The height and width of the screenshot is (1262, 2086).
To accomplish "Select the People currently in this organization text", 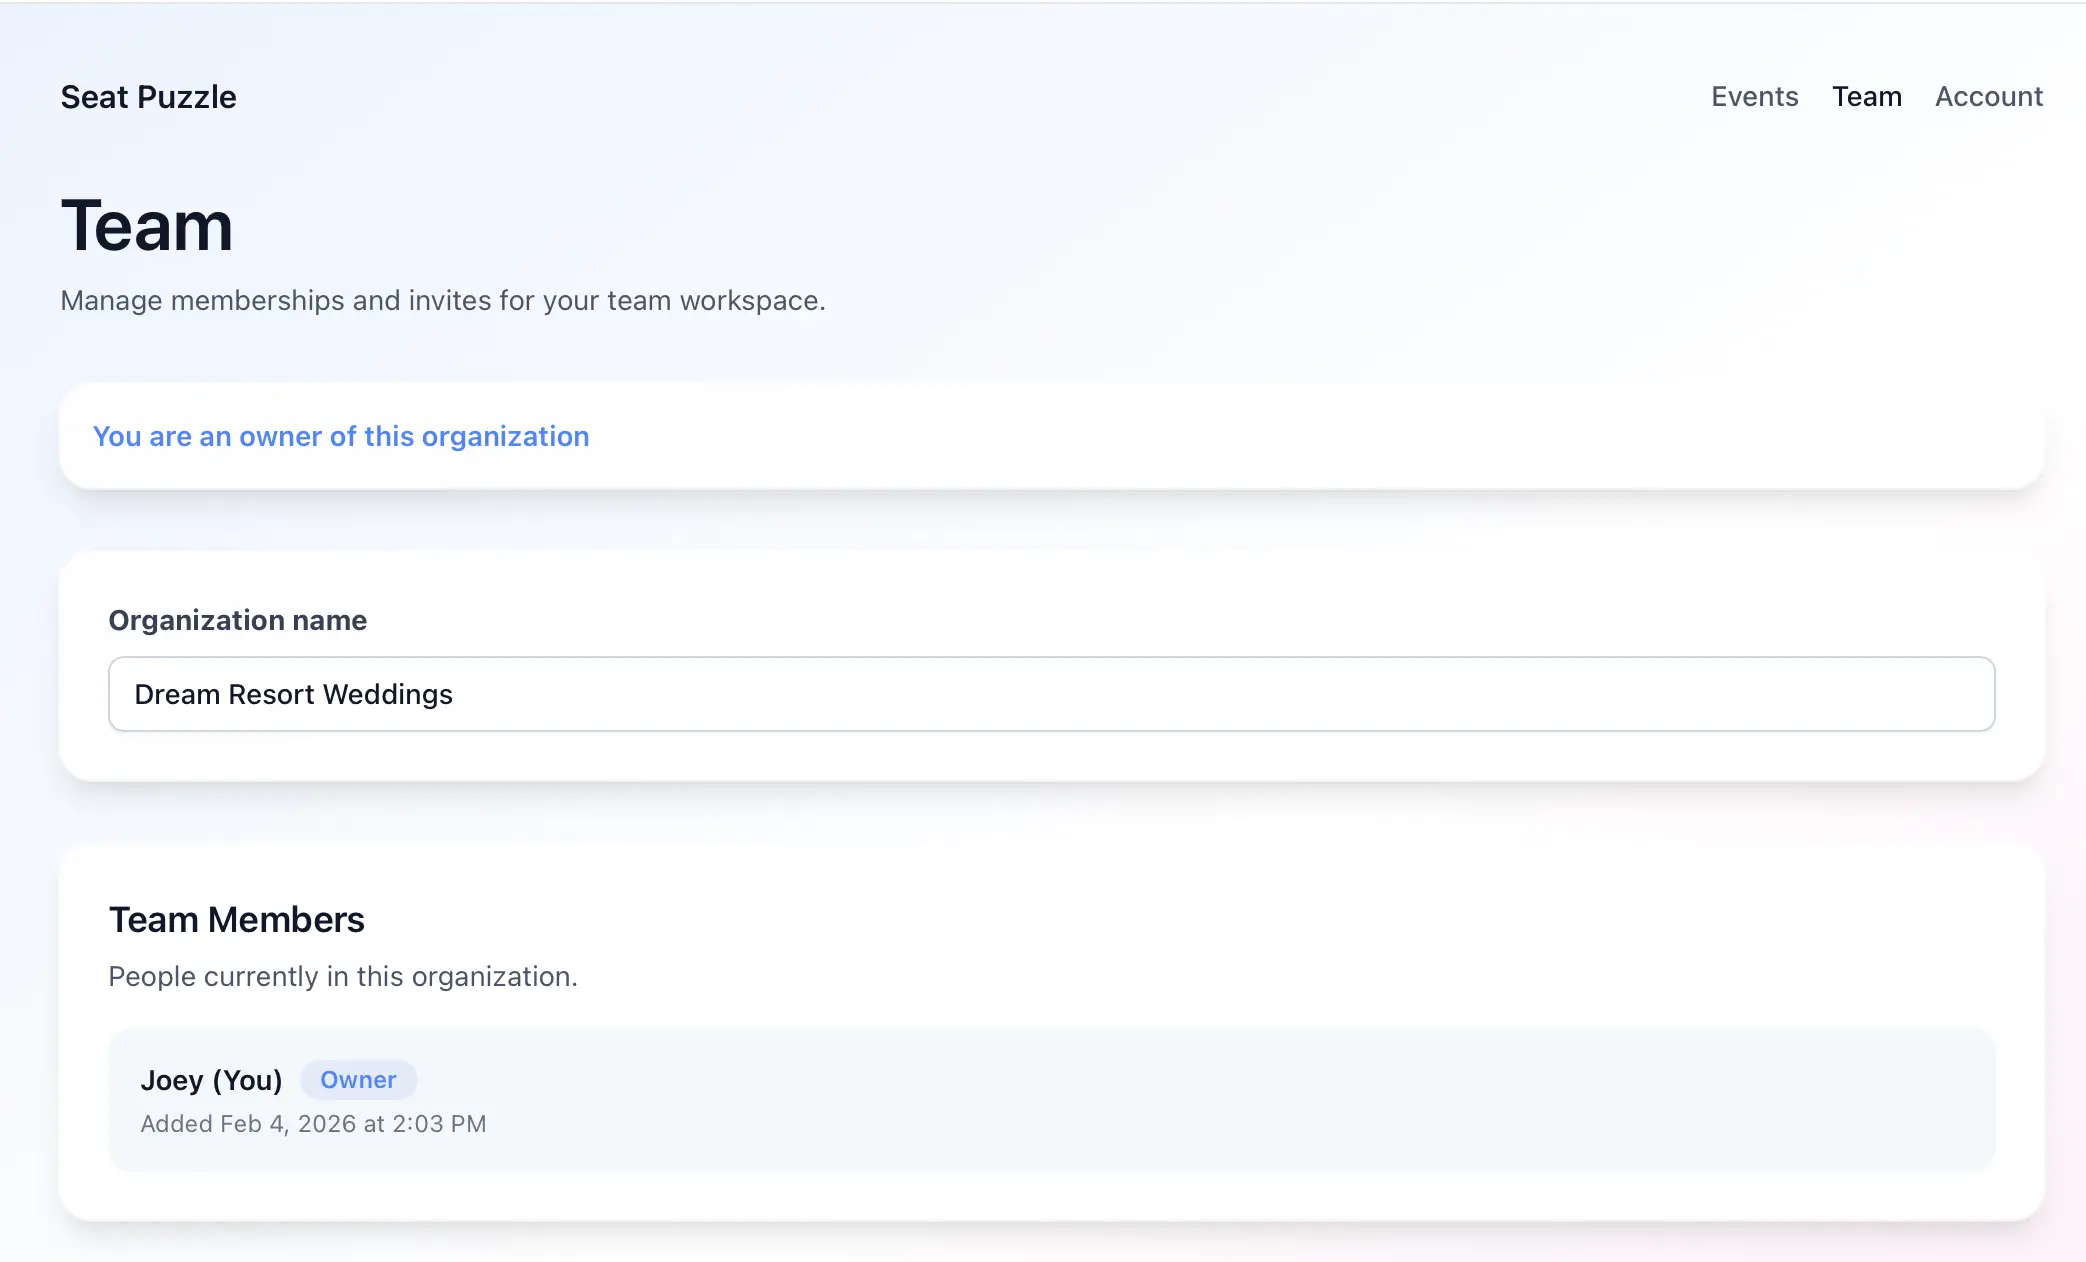I will (x=343, y=976).
